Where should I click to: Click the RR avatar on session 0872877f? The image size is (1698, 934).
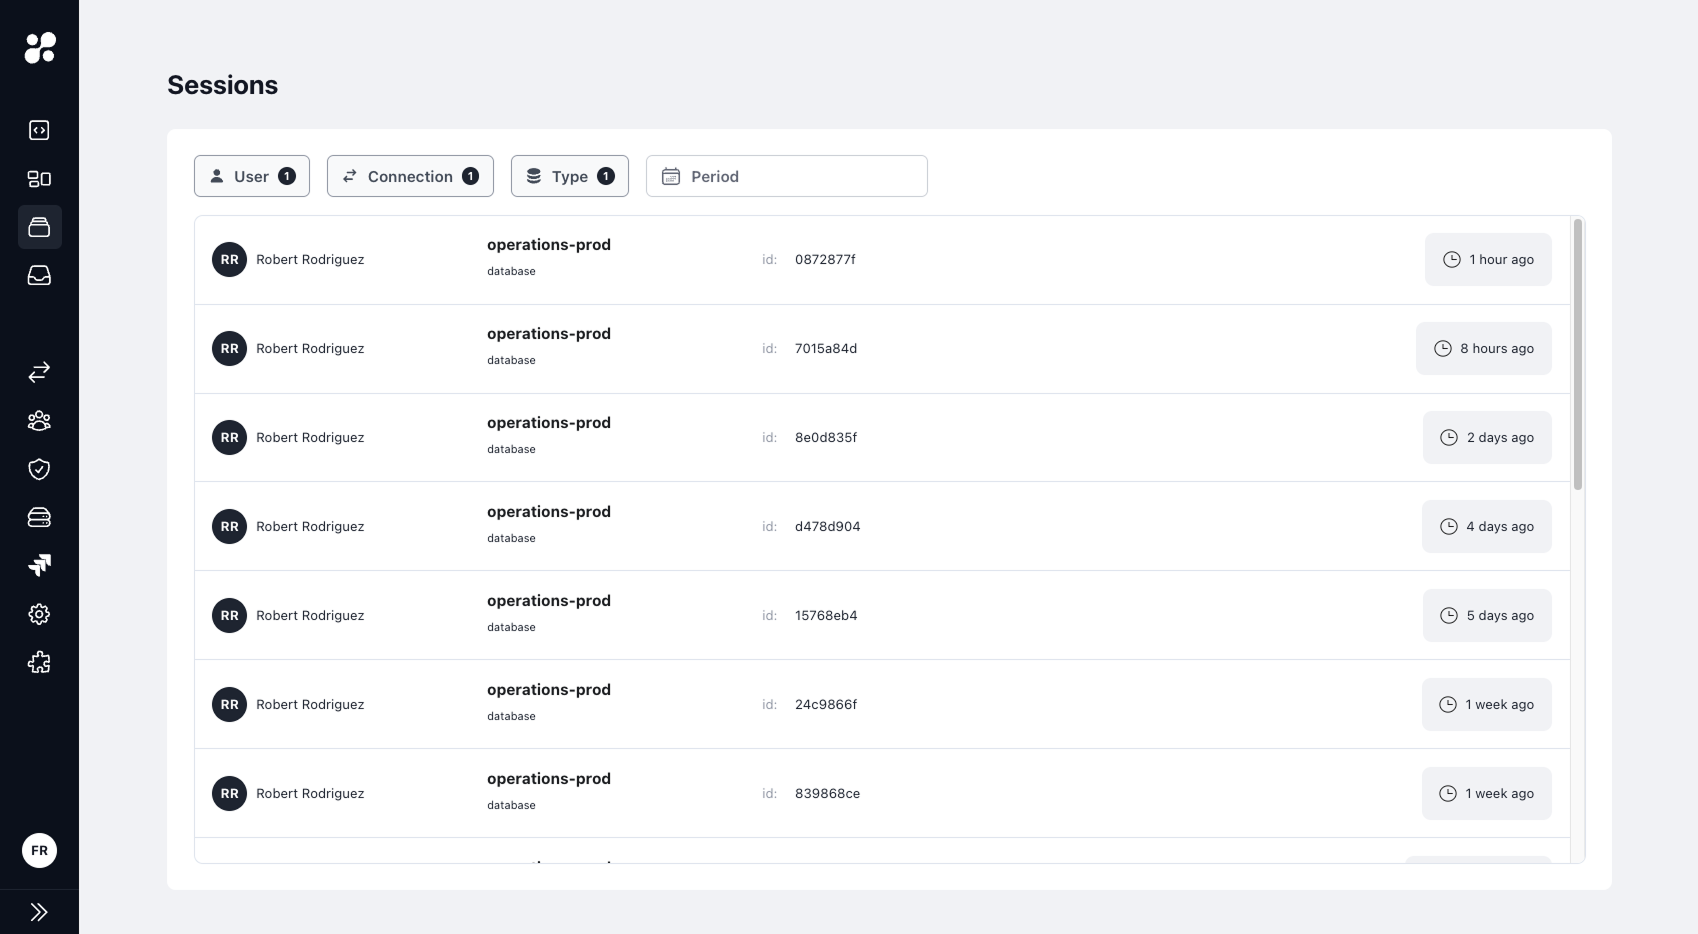pos(229,260)
